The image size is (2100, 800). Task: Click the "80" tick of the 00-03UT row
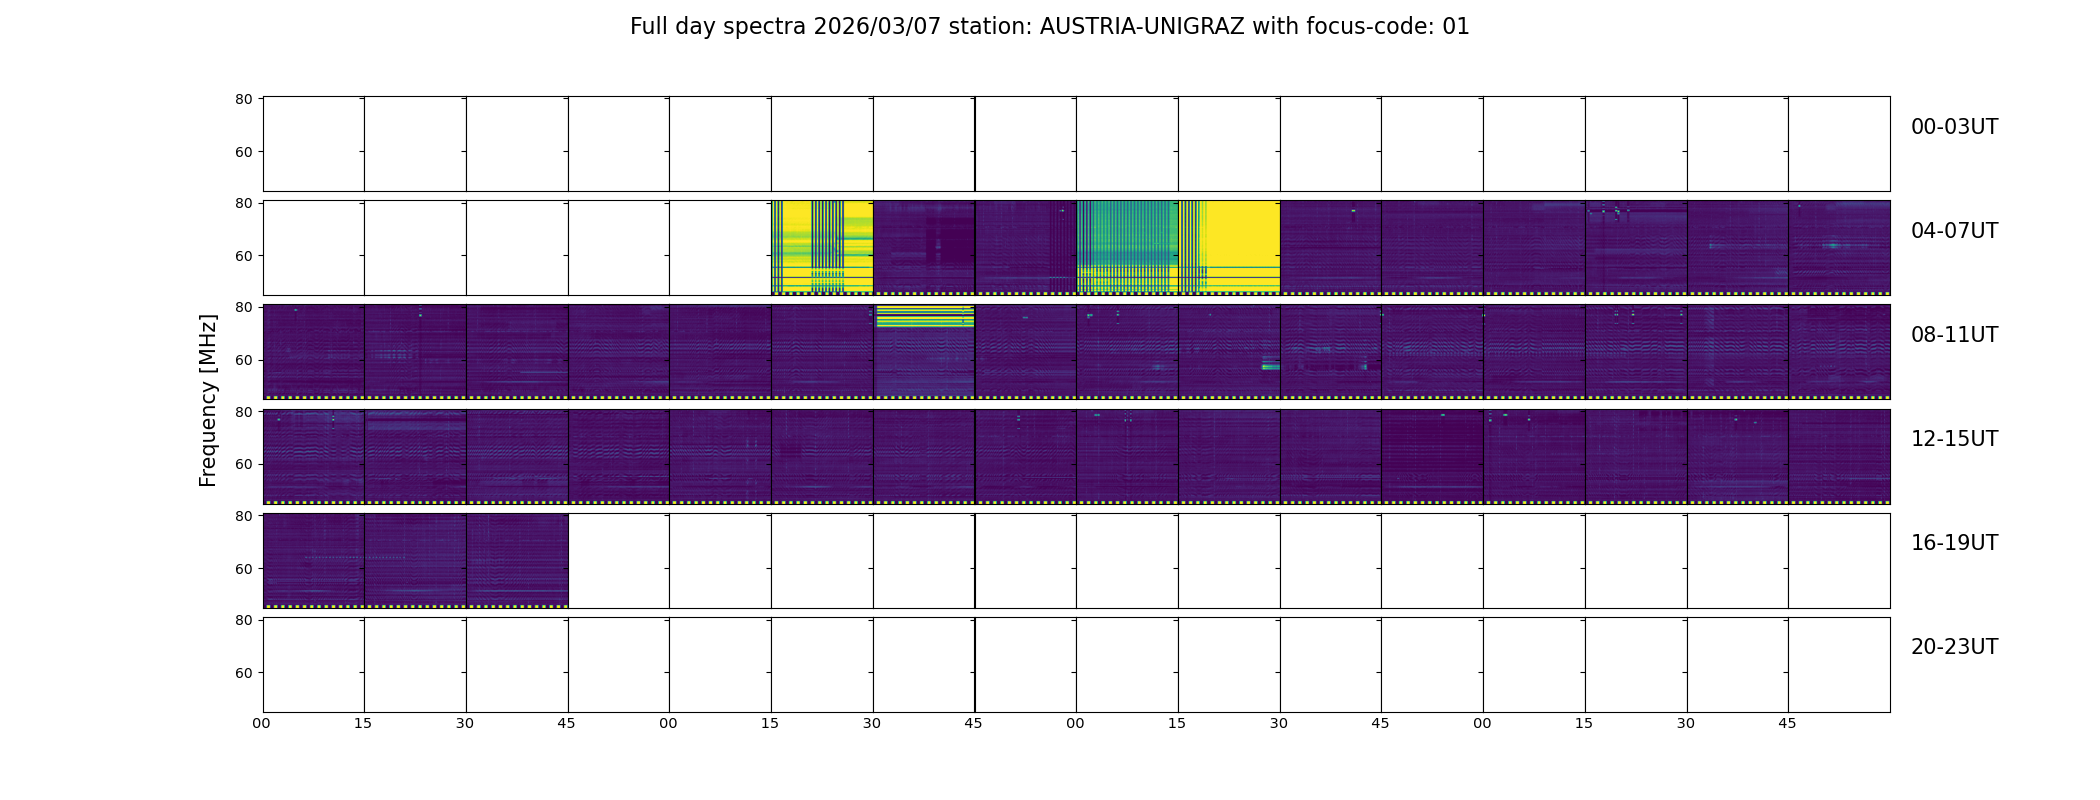(243, 99)
